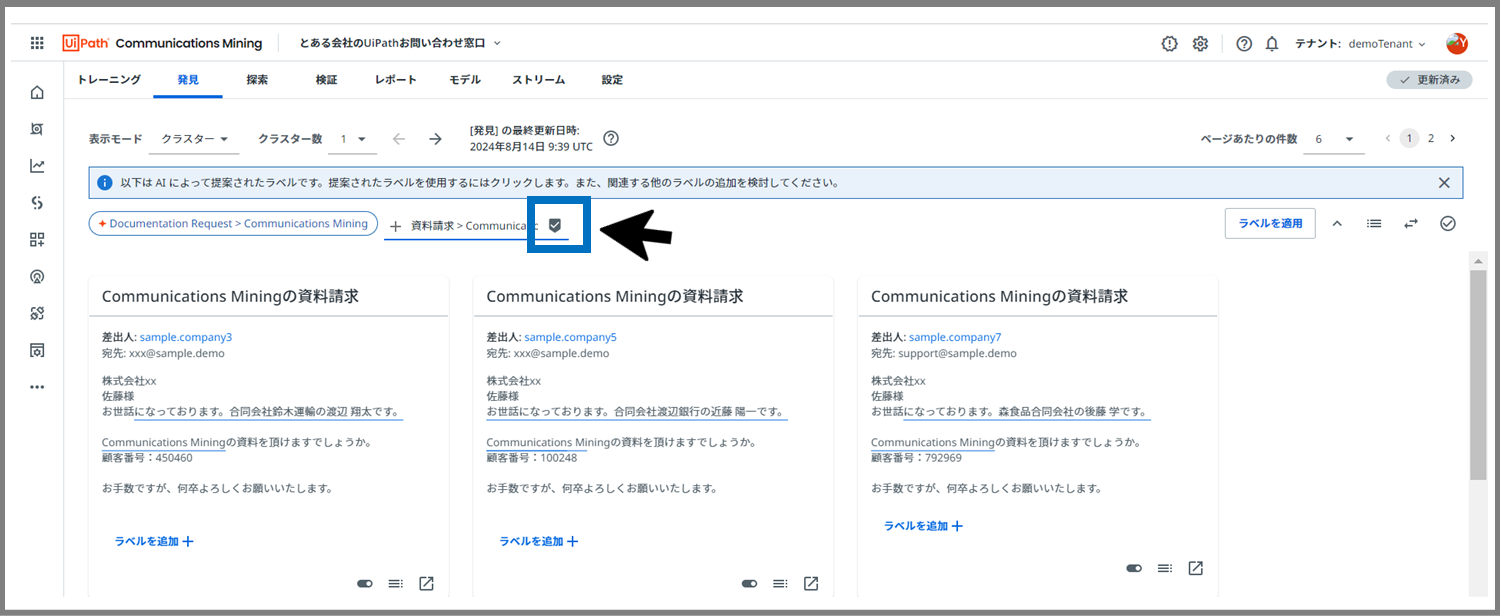Collapse the label bar with the up chevron

pyautogui.click(x=1337, y=223)
